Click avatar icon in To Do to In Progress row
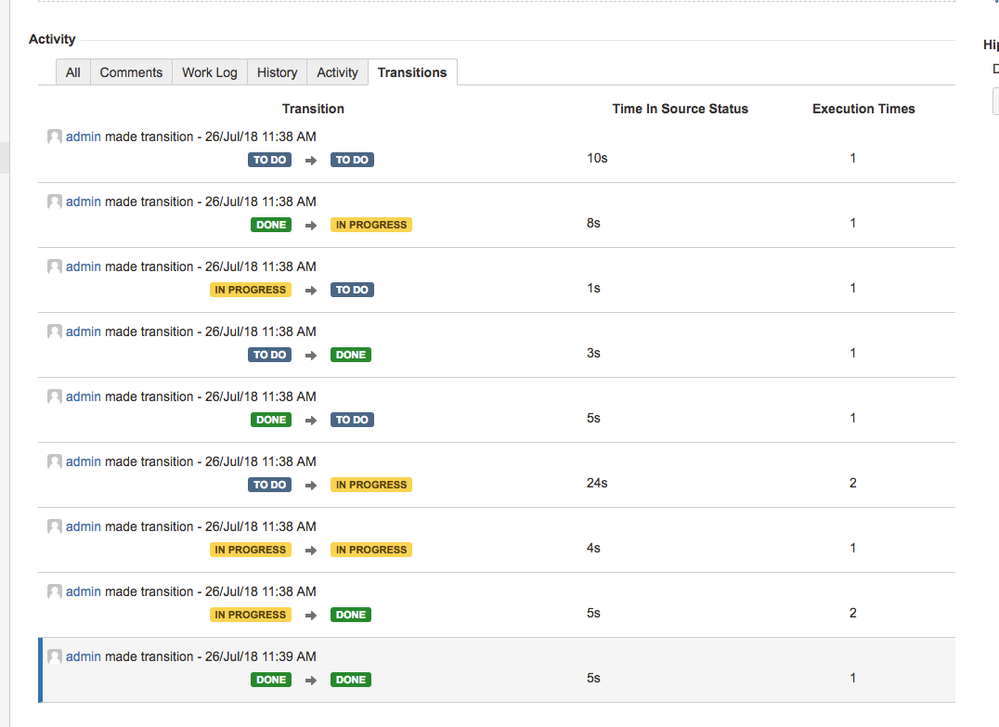 [54, 461]
